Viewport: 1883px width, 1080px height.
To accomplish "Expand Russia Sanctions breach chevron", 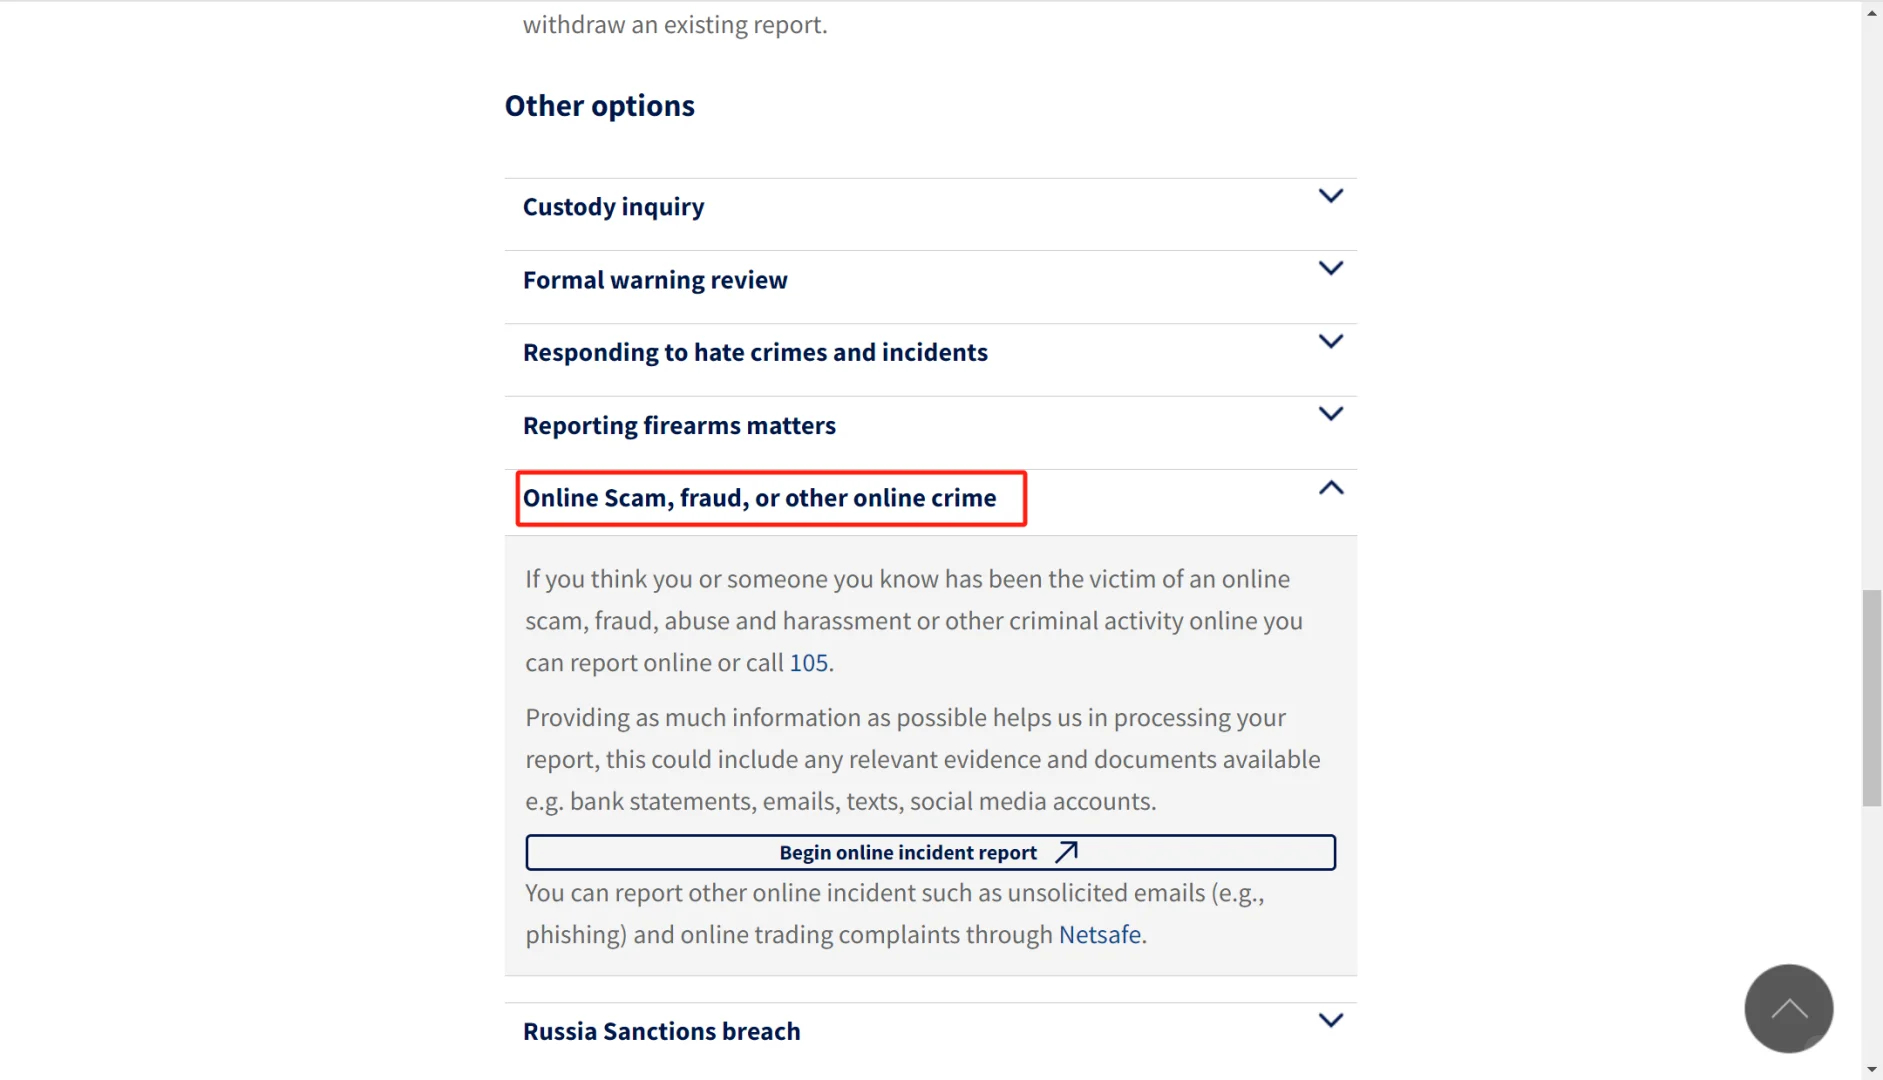I will [1330, 1021].
